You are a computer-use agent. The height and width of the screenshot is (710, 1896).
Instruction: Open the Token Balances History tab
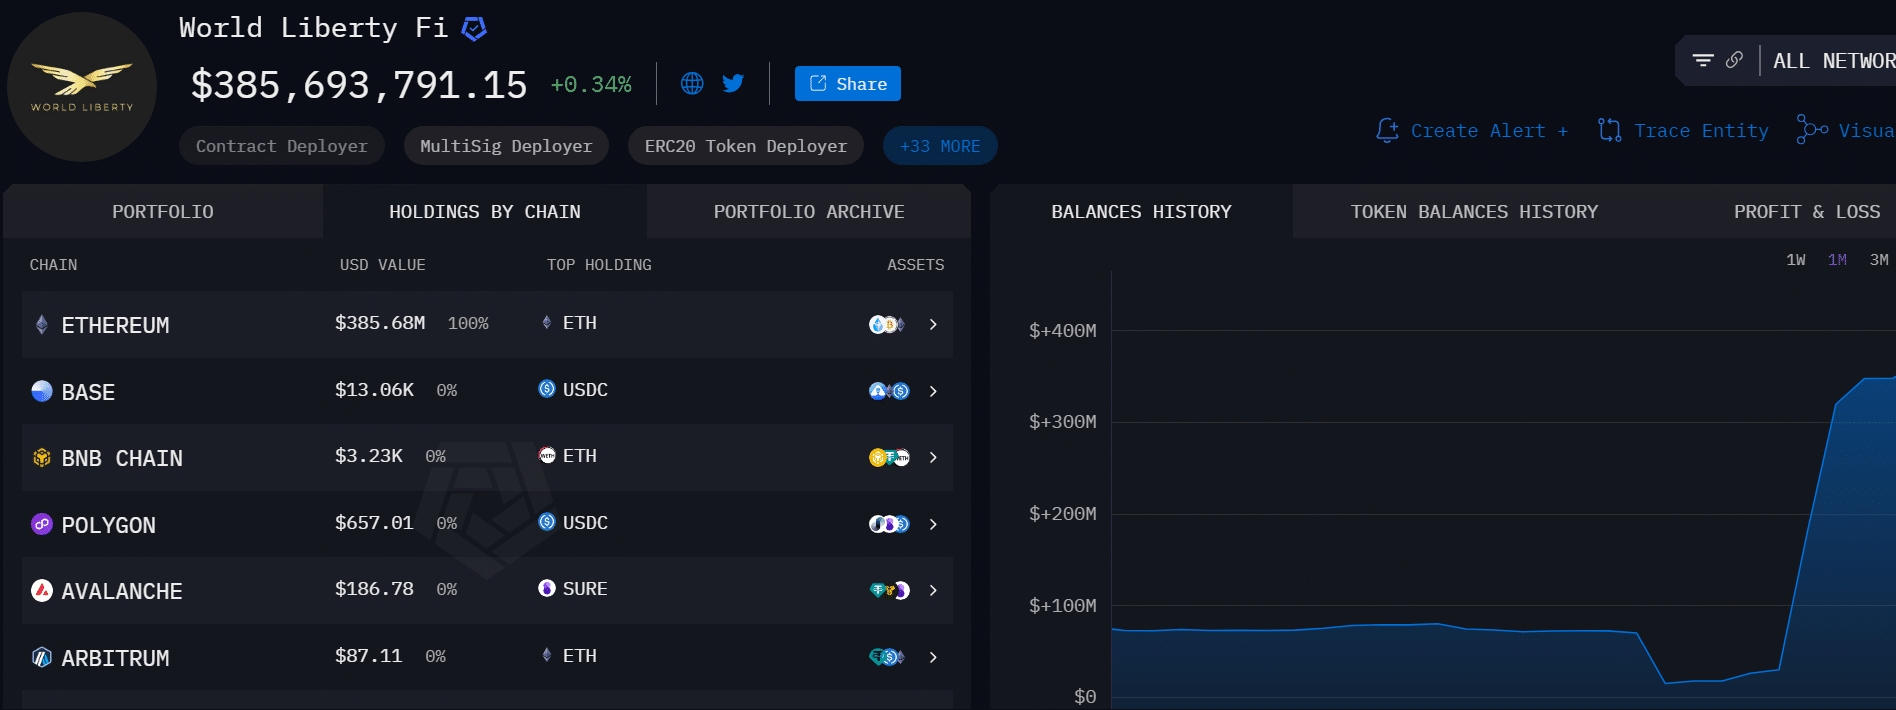click(x=1474, y=212)
